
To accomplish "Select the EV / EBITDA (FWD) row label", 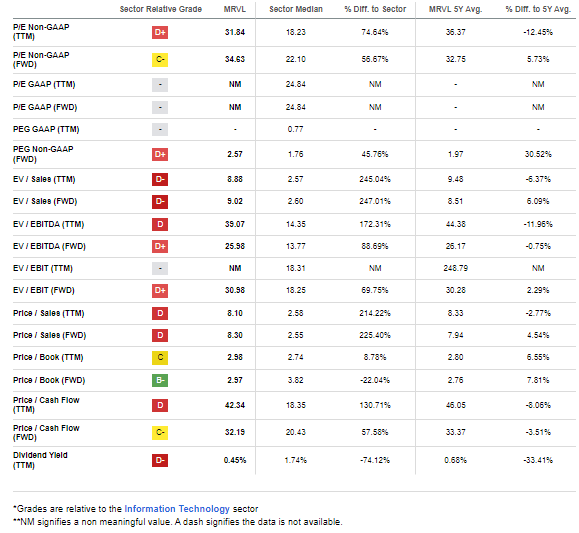I will [49, 246].
